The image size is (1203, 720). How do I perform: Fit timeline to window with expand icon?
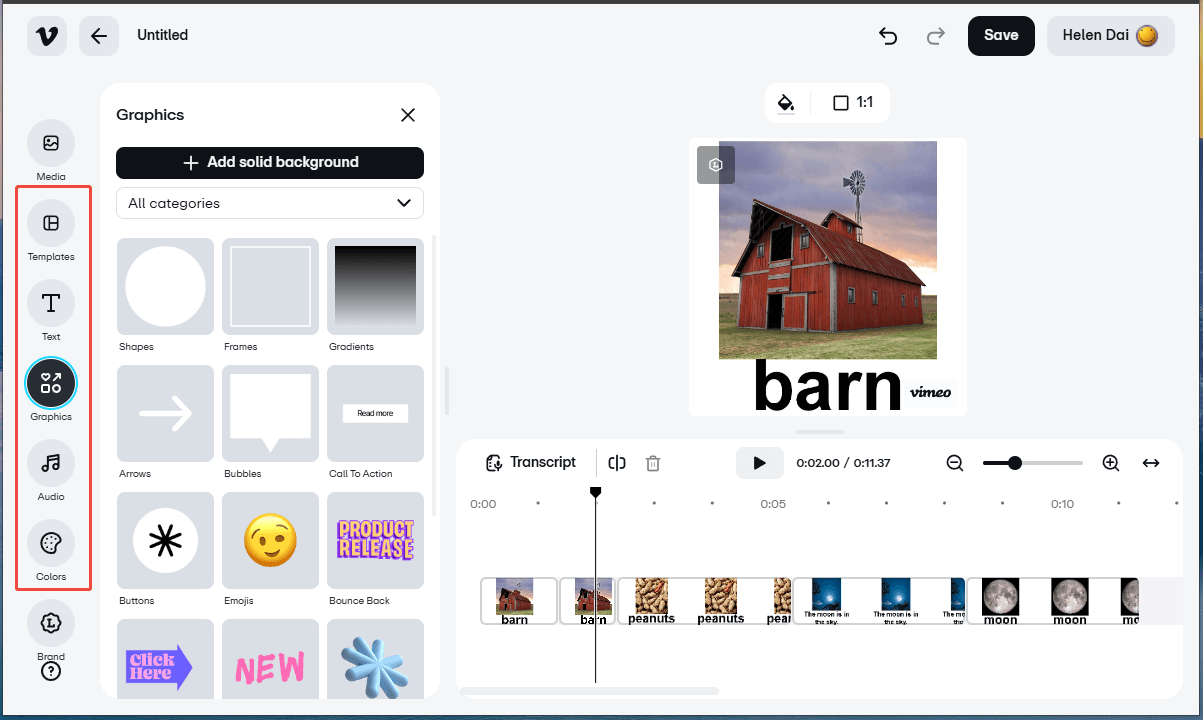pos(1150,462)
